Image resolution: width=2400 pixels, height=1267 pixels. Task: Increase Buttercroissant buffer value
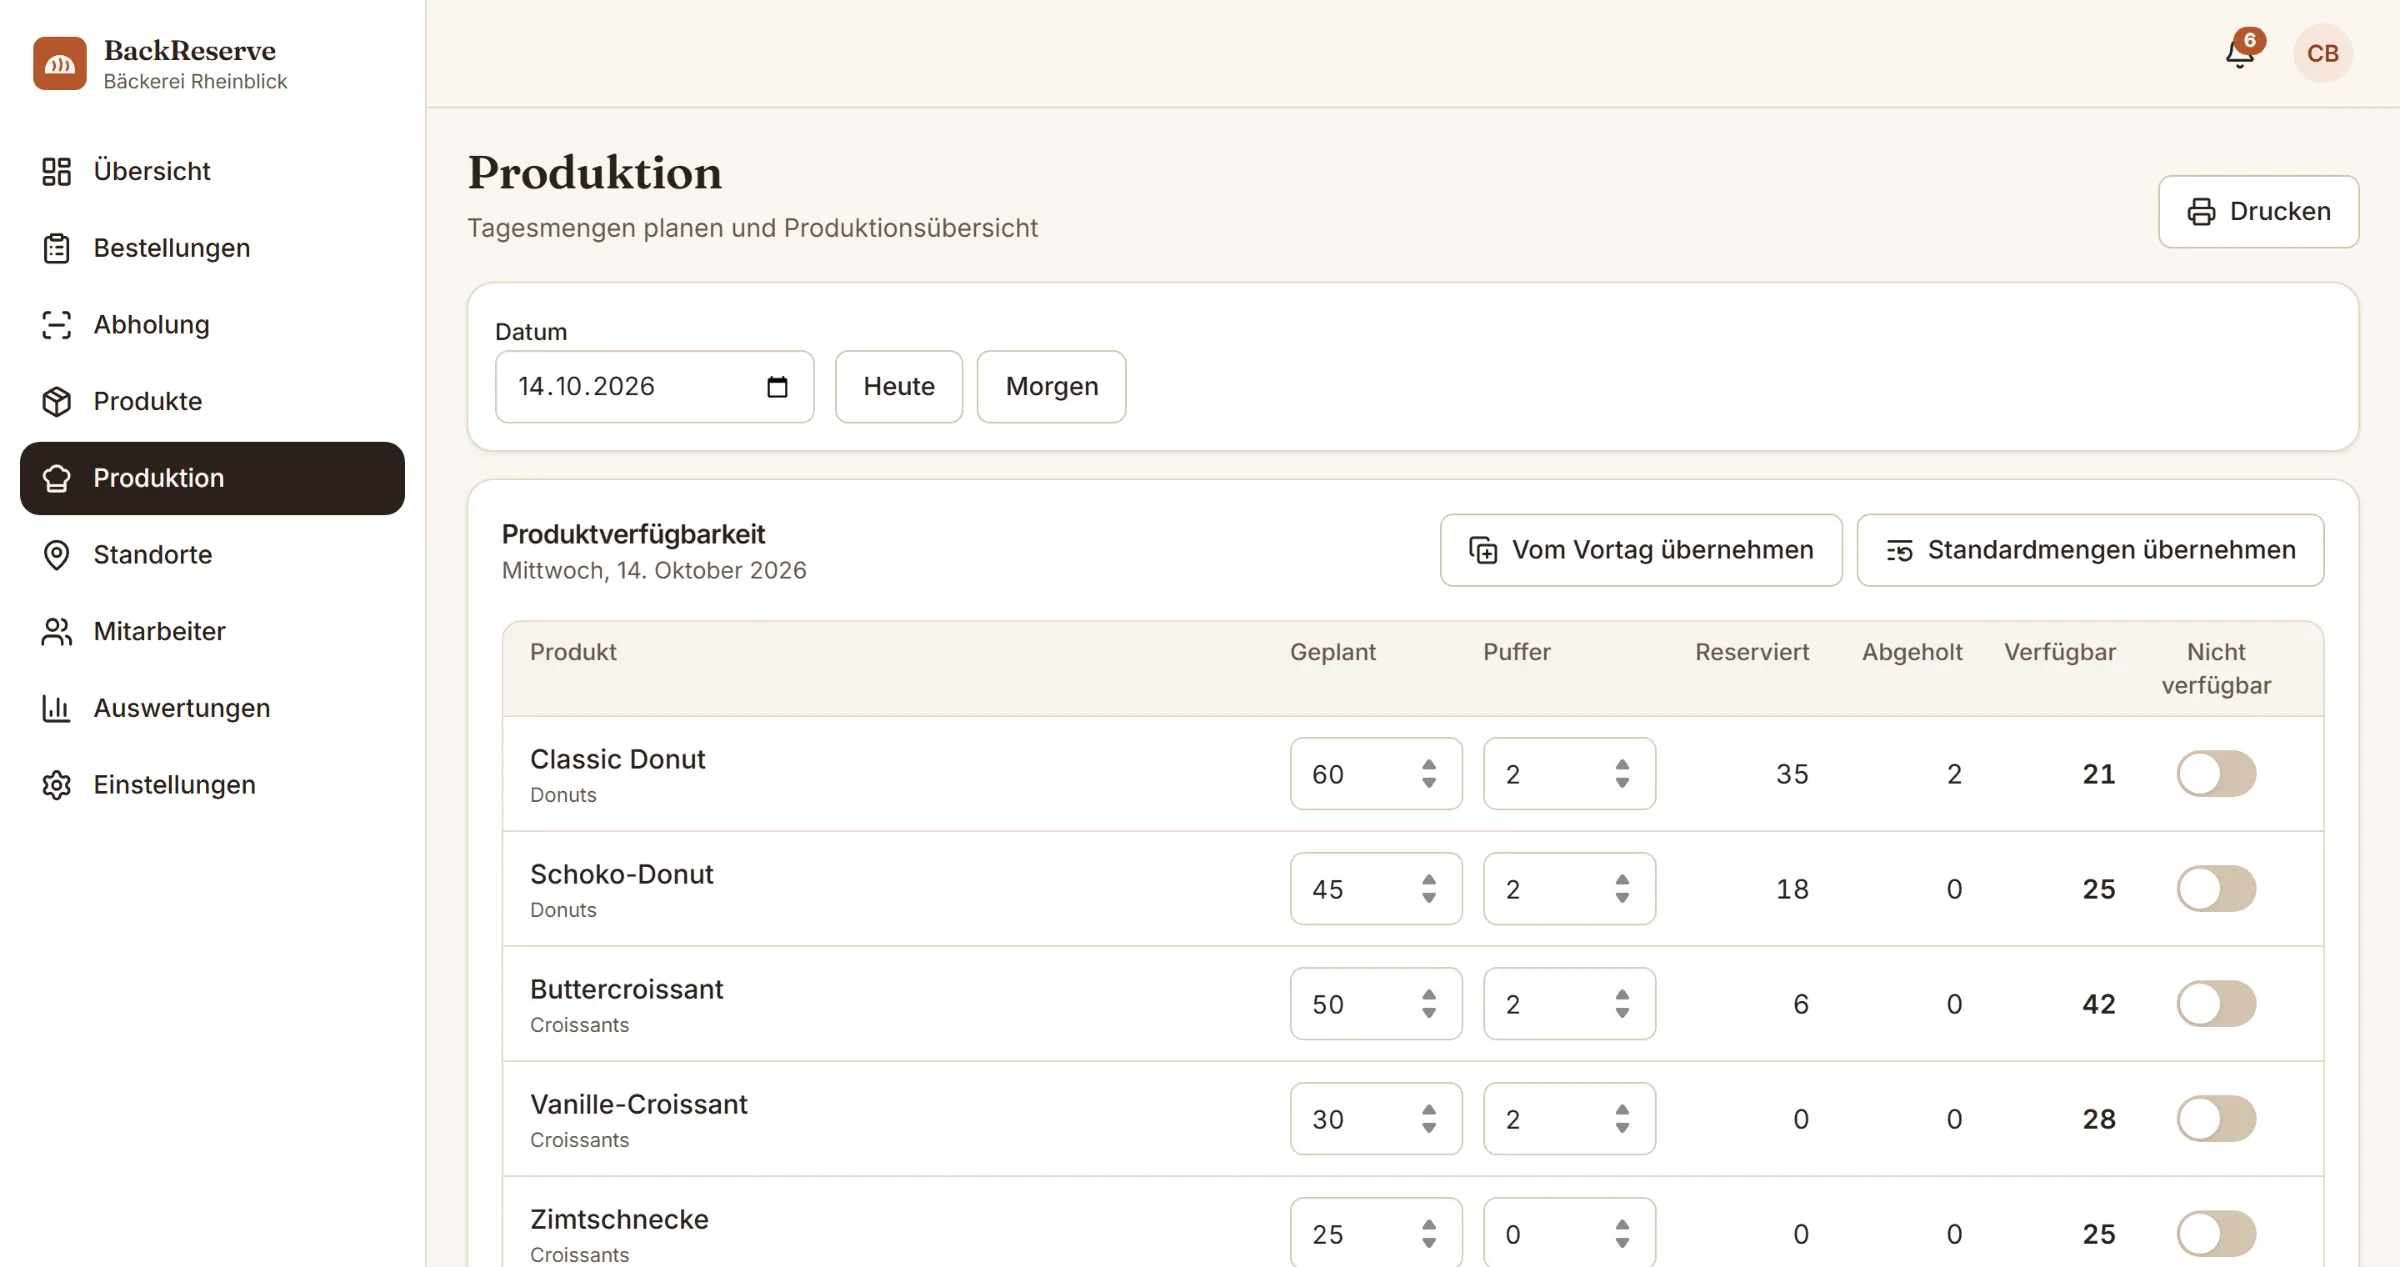[1622, 995]
